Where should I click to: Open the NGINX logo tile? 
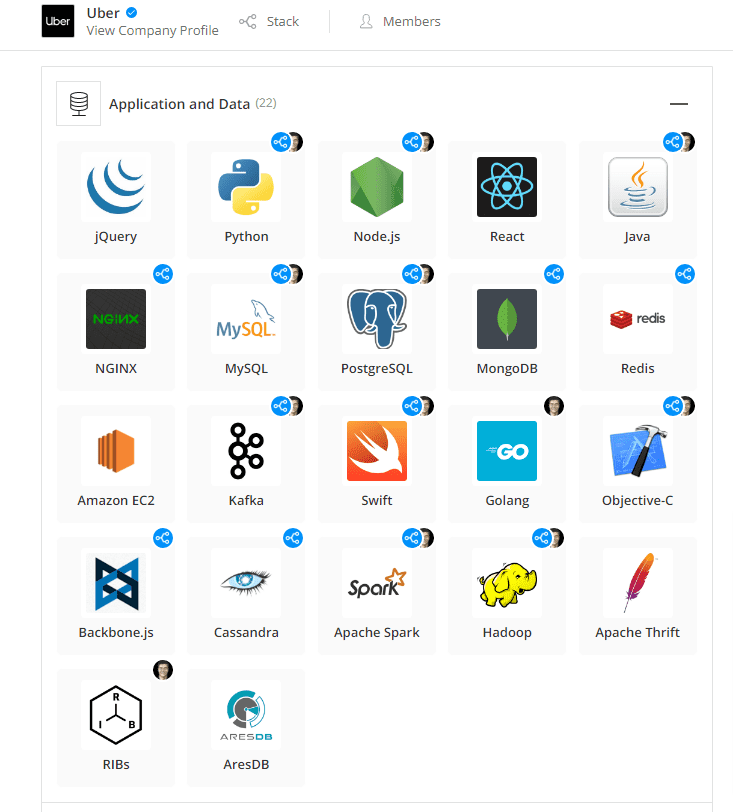click(x=116, y=319)
